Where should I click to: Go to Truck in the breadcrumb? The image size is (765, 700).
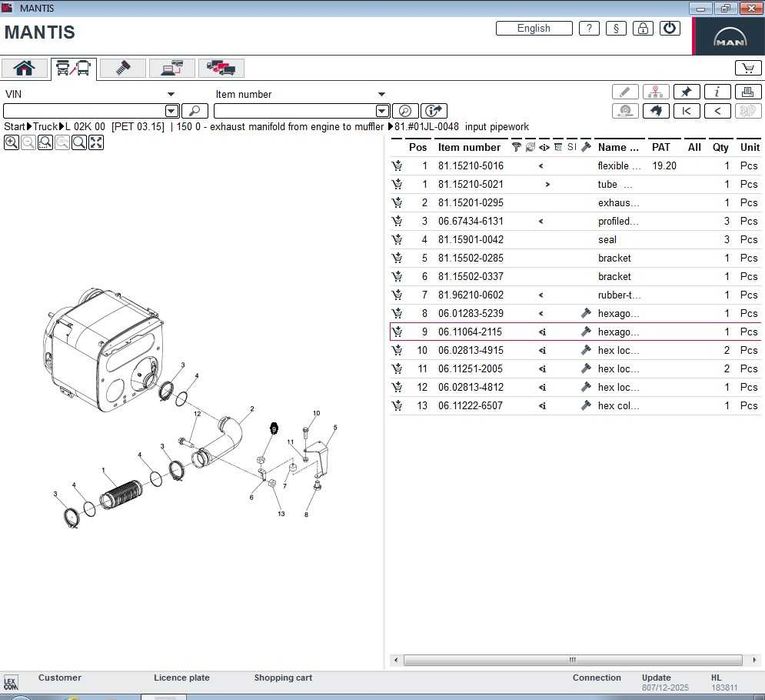[x=45, y=127]
